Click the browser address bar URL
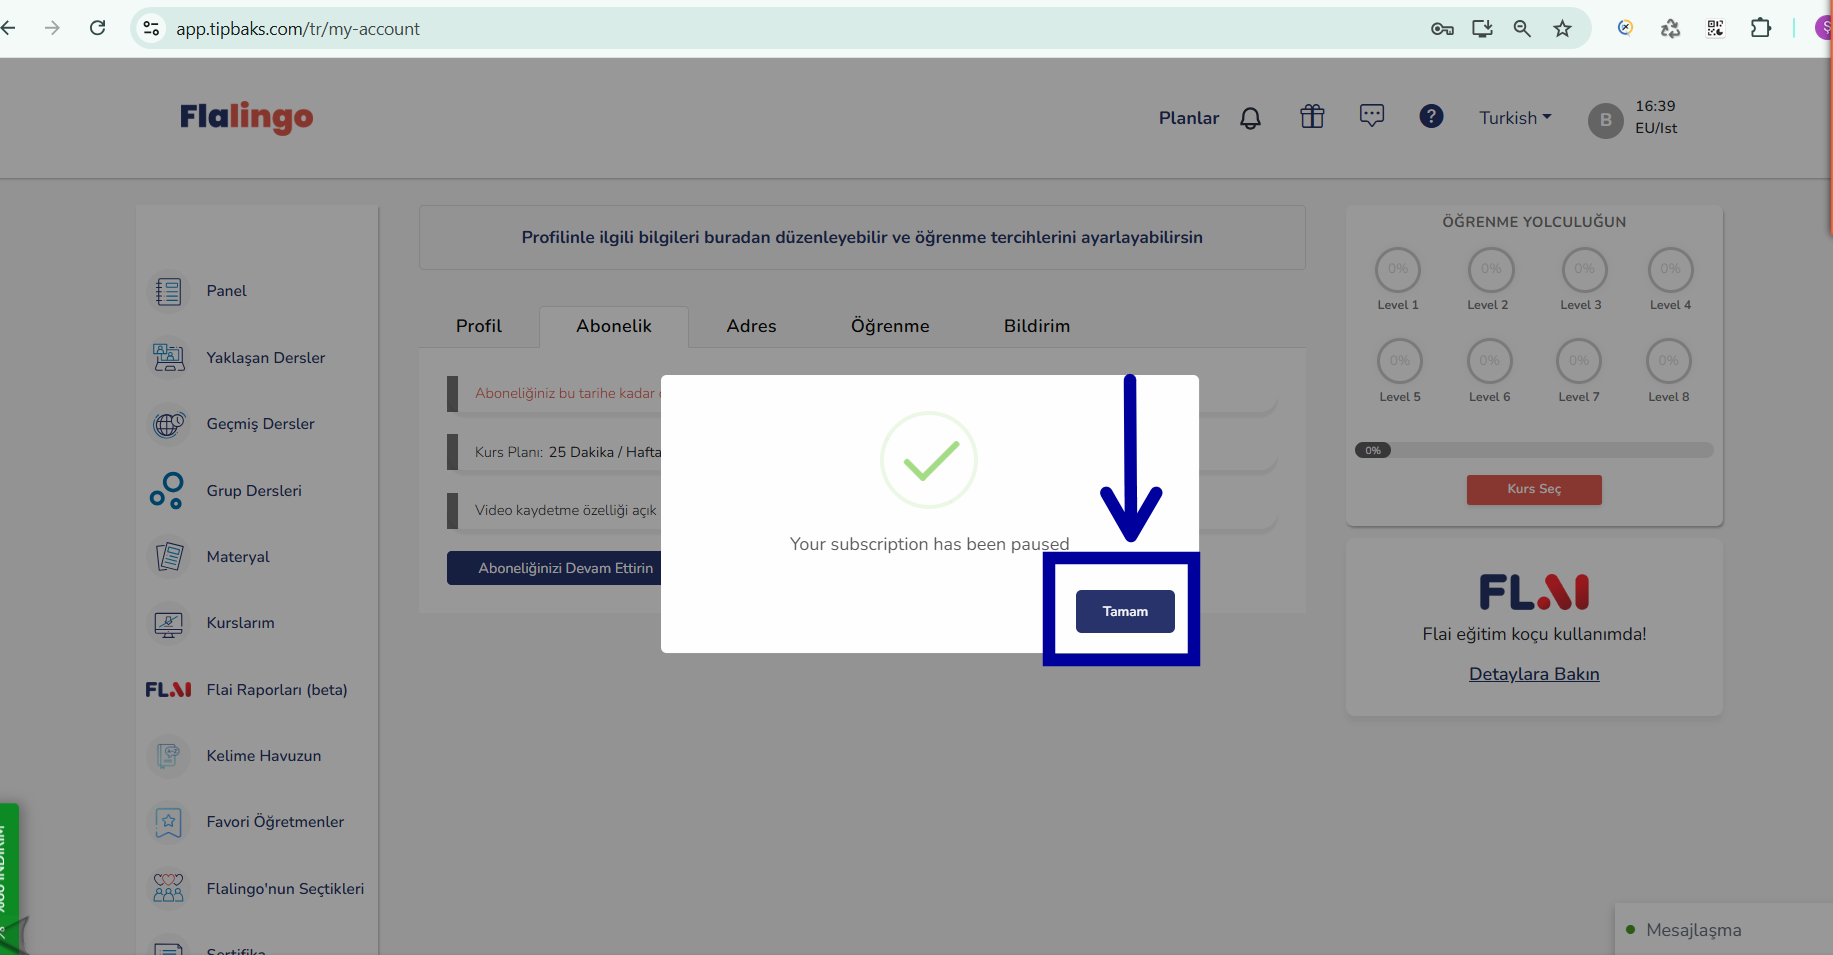 coord(298,29)
